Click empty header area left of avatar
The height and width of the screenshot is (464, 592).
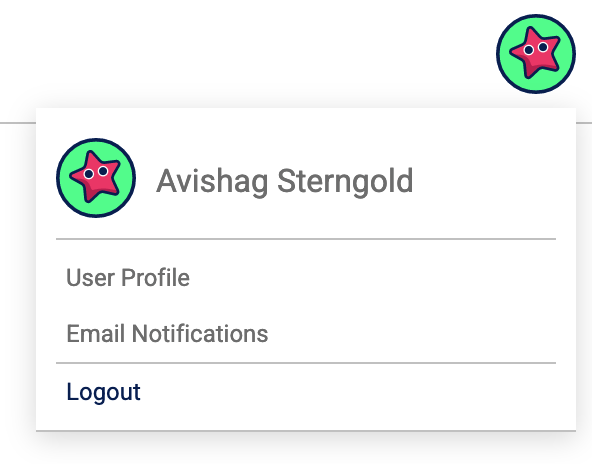[x=245, y=53]
